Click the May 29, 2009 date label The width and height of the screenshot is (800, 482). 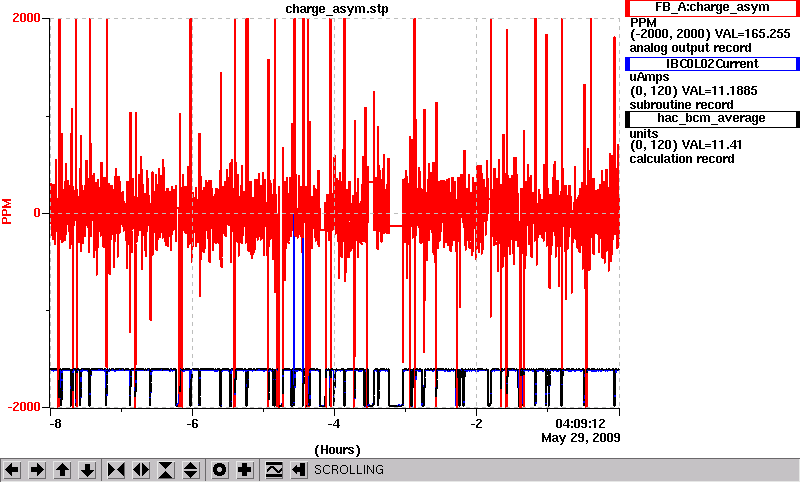pos(581,438)
